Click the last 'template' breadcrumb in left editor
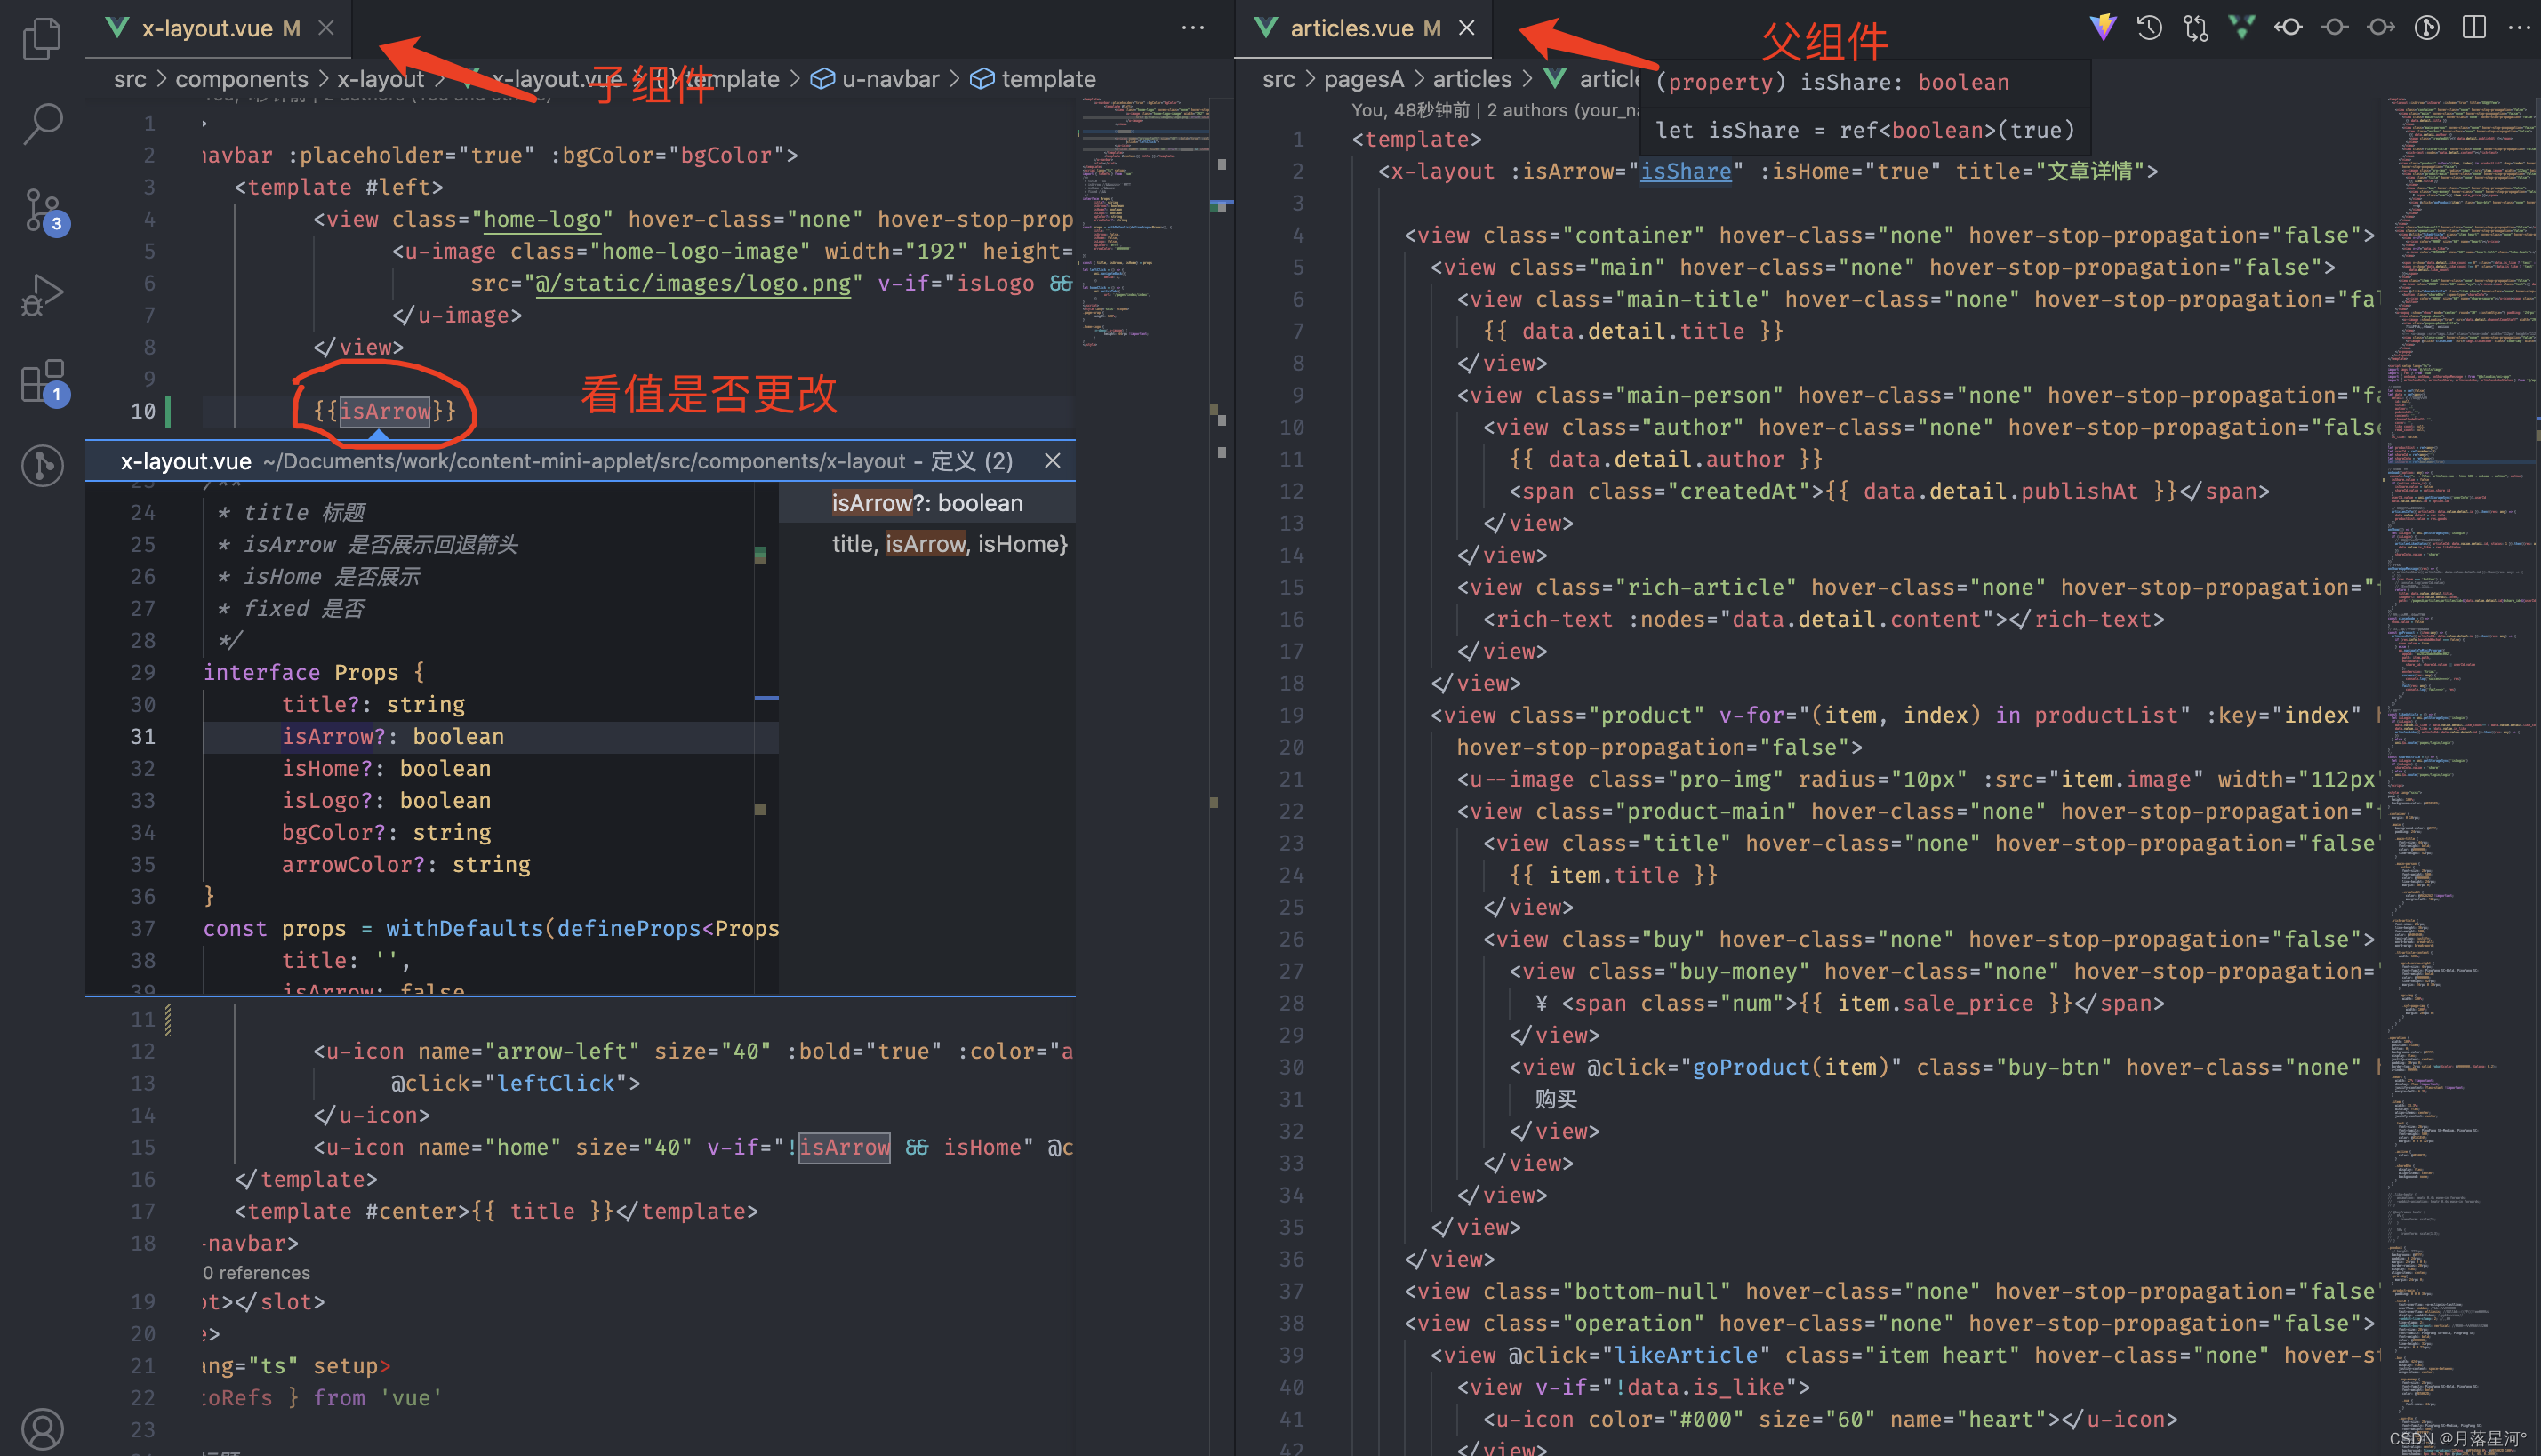 pos(1048,79)
